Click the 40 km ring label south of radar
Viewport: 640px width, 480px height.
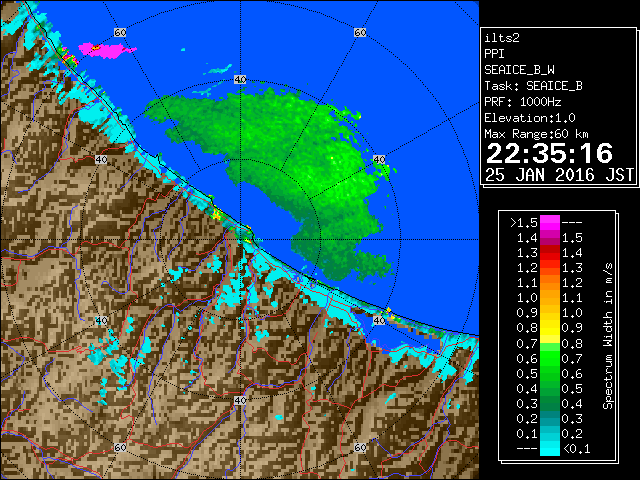[240, 400]
